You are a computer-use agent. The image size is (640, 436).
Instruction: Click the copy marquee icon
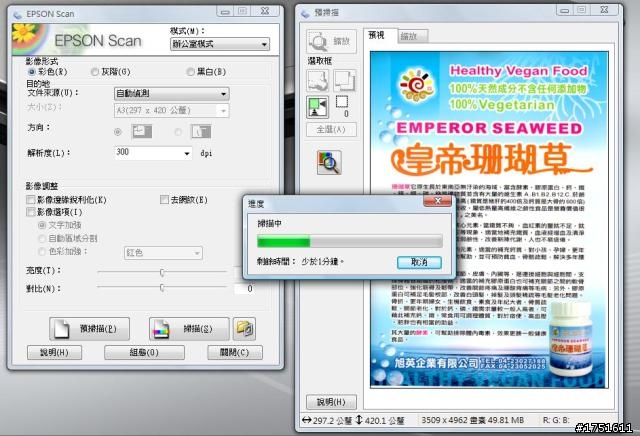pyautogui.click(x=345, y=80)
